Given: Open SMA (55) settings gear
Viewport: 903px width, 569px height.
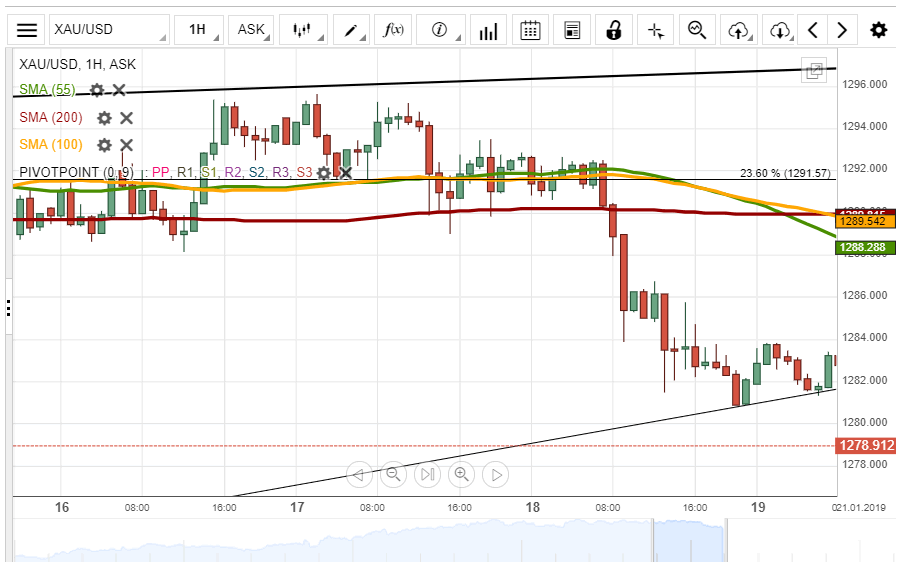Looking at the screenshot, I should [x=97, y=90].
